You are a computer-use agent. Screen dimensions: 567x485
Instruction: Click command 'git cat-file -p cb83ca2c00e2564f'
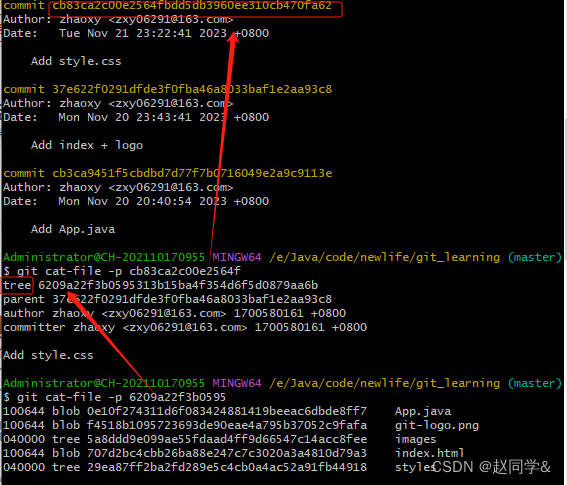coord(129,271)
